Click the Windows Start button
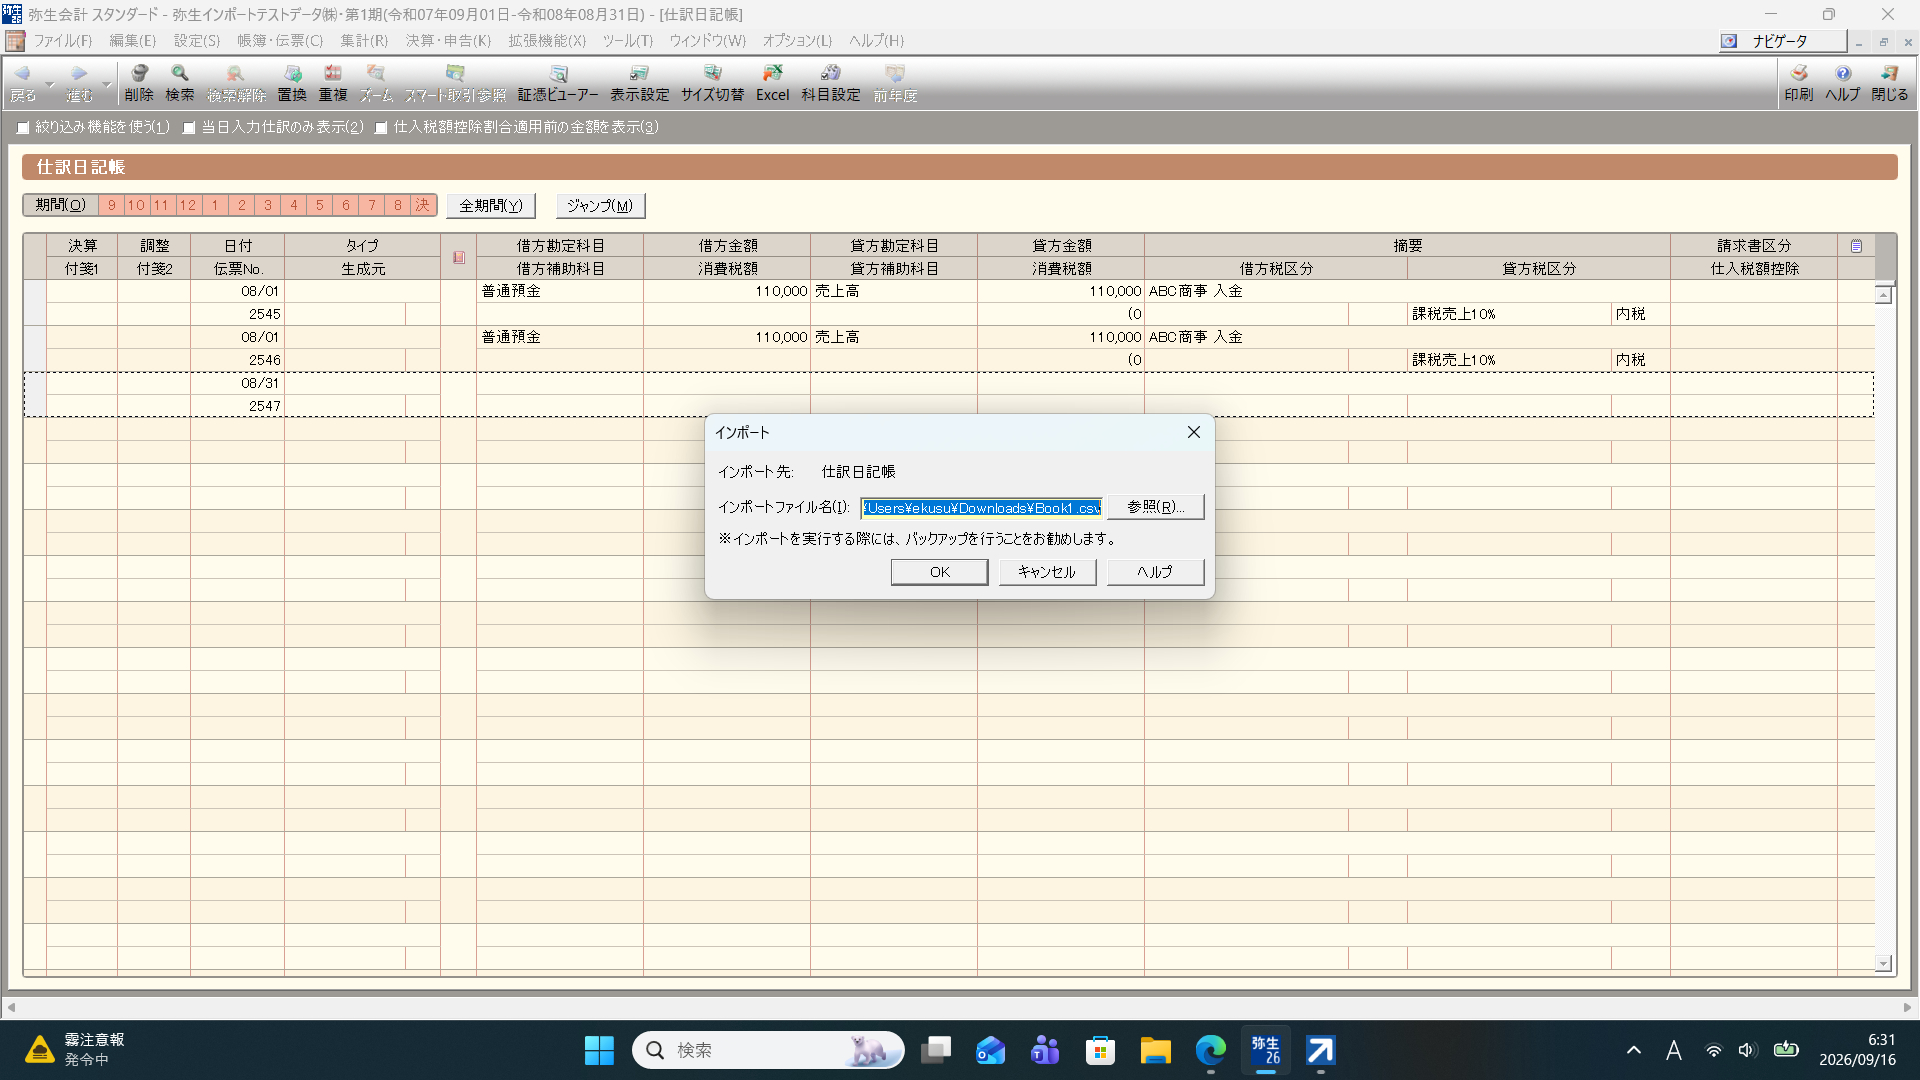Image resolution: width=1920 pixels, height=1080 pixels. (x=599, y=1050)
